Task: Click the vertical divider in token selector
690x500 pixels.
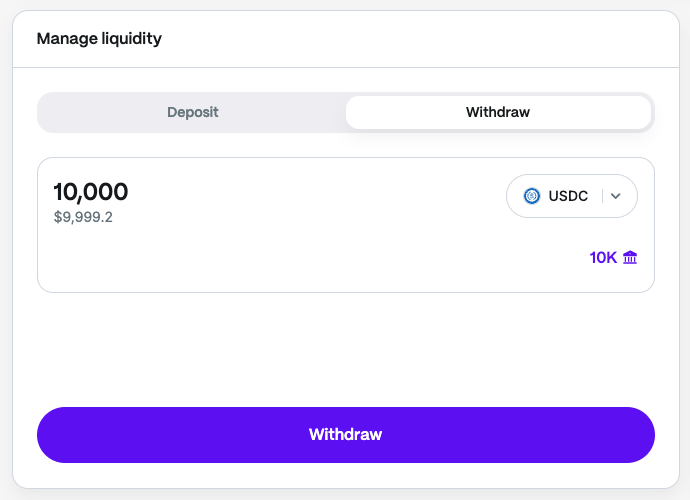Action: [x=602, y=196]
